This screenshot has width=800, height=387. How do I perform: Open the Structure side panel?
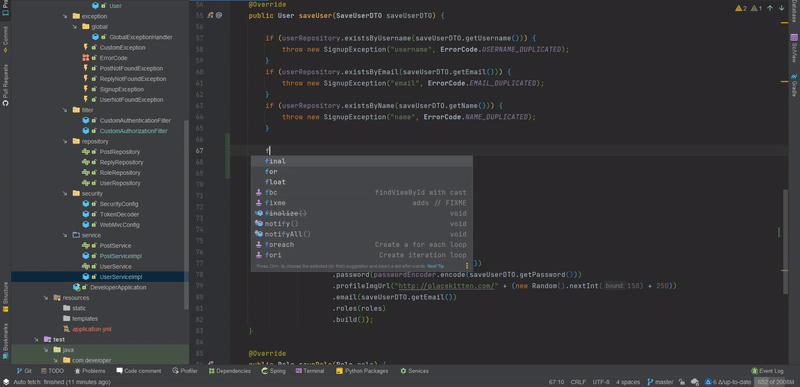pos(5,297)
